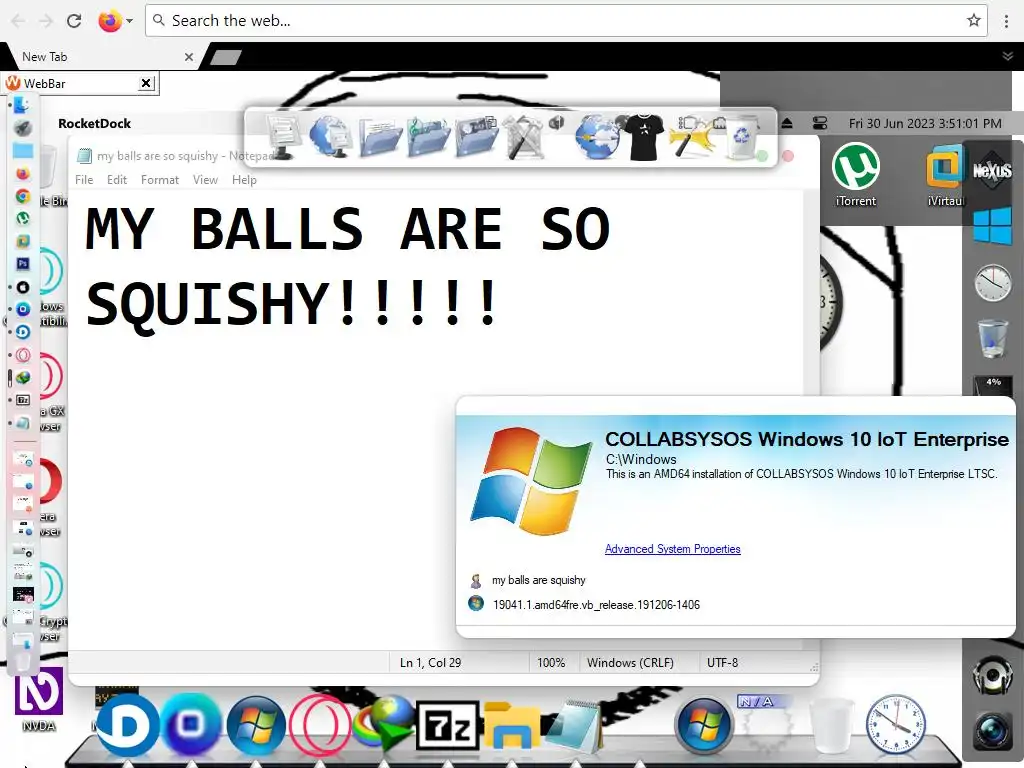Click the Windows logo tile in right dock

[x=992, y=226]
